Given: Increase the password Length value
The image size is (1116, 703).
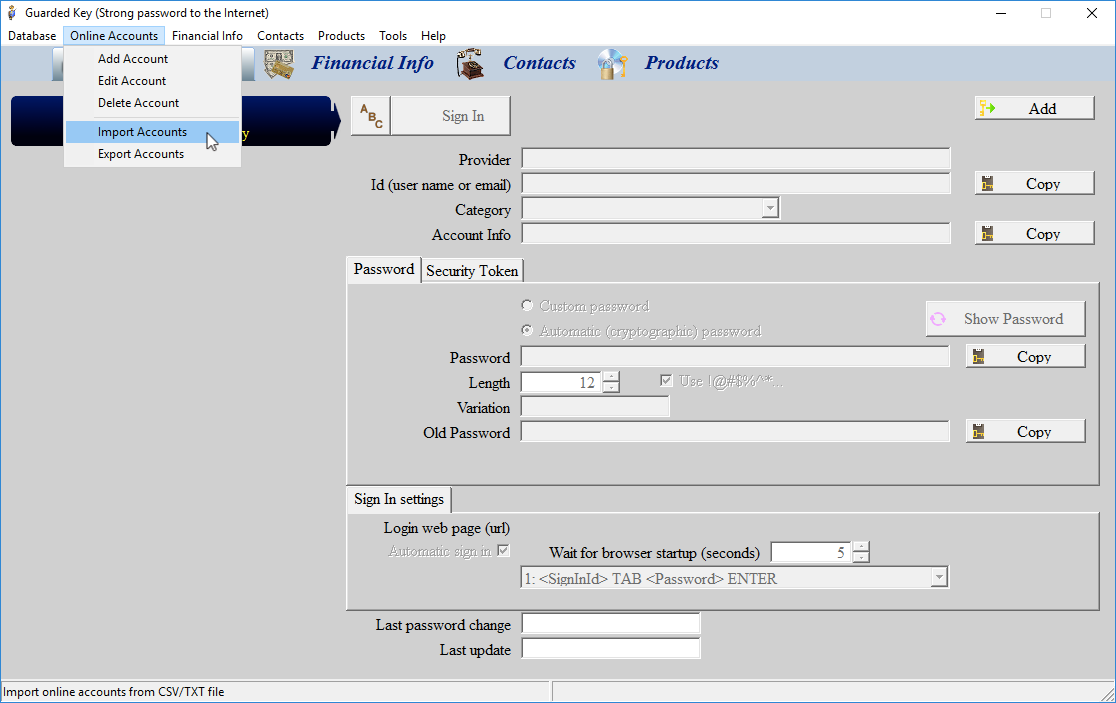Looking at the screenshot, I should pyautogui.click(x=611, y=377).
